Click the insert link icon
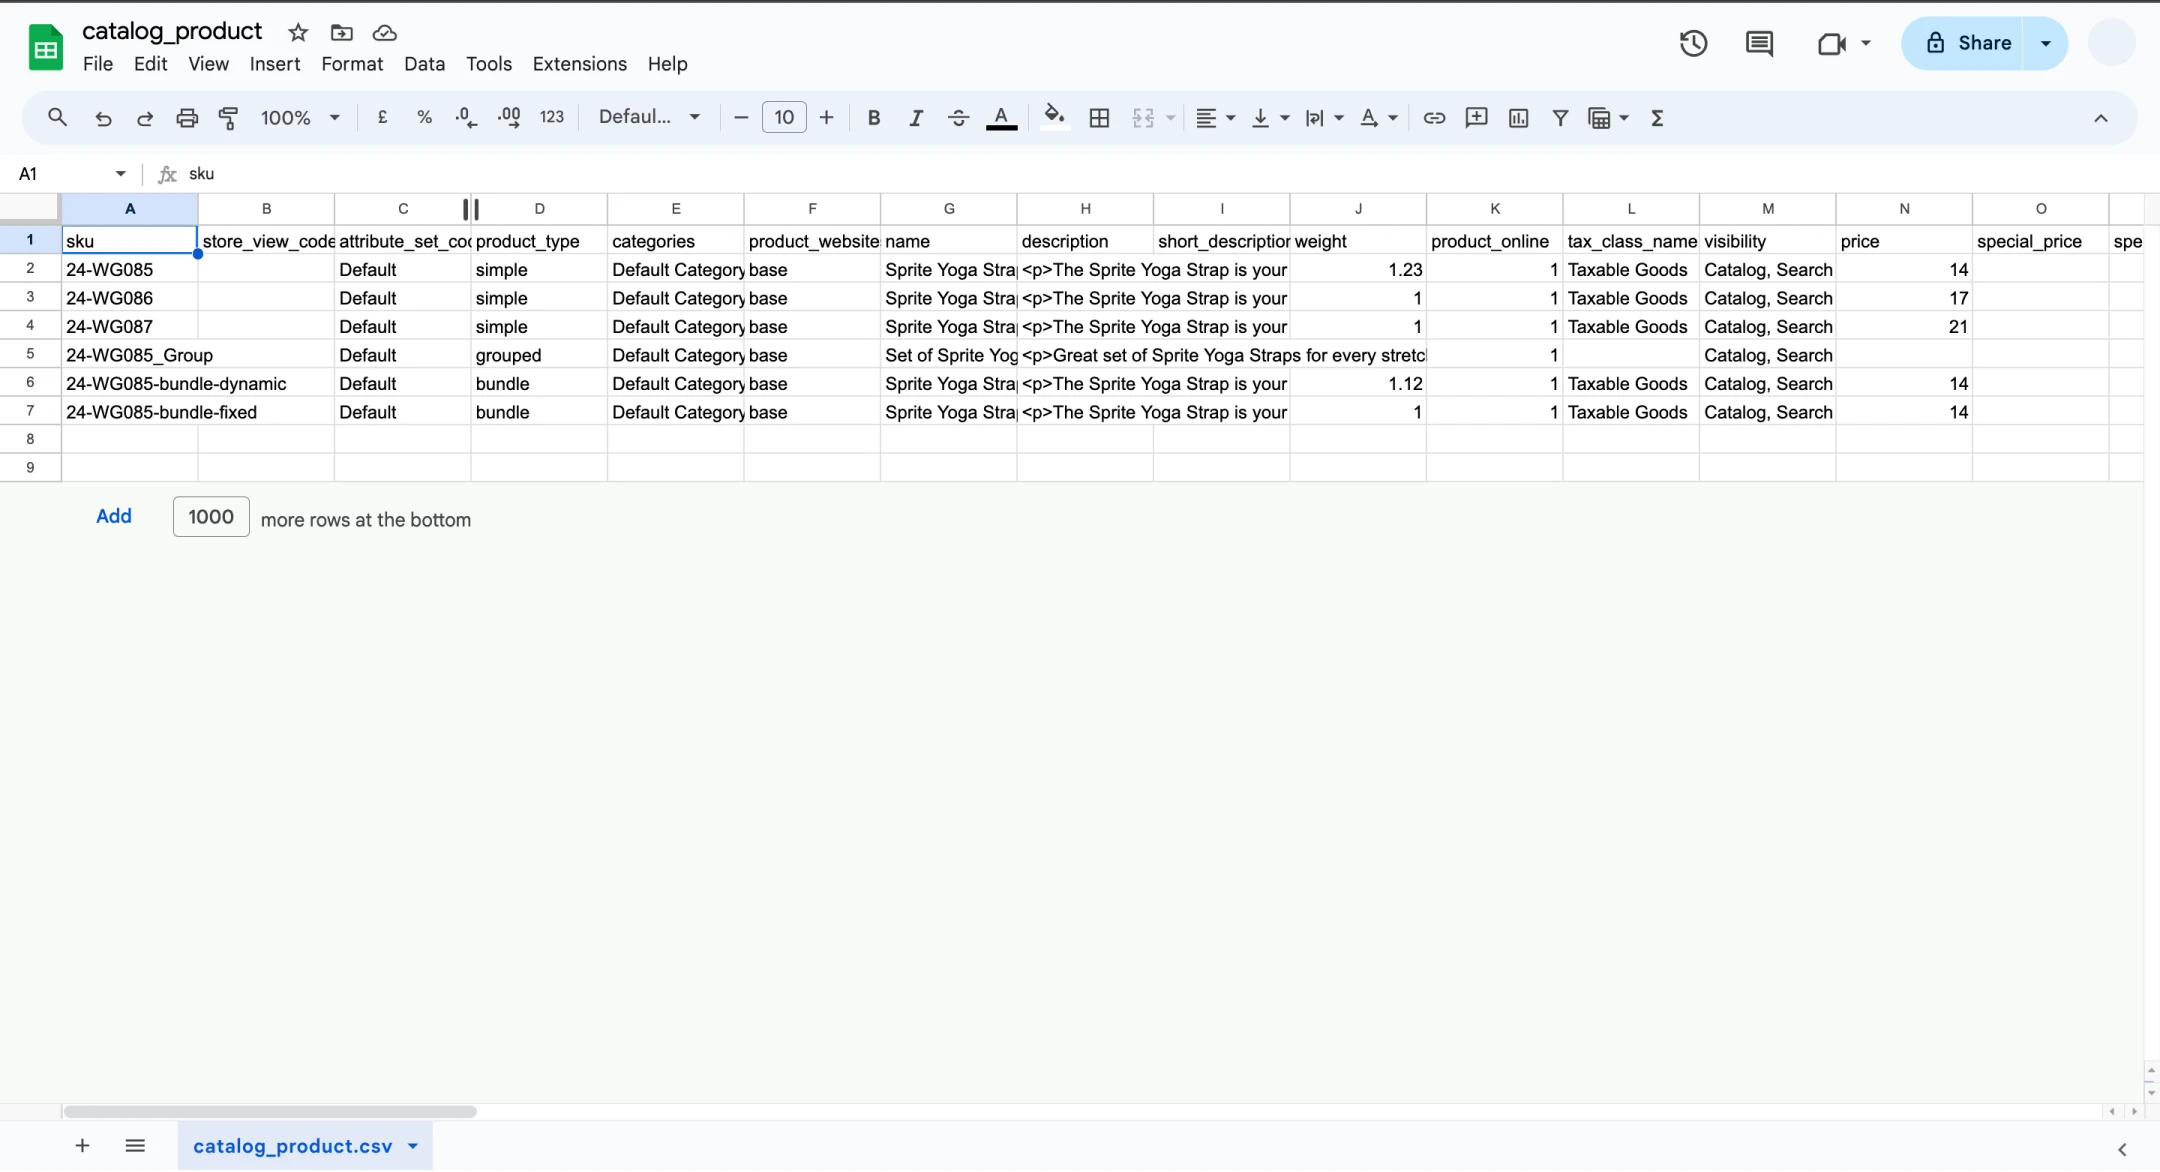Image resolution: width=2160 pixels, height=1172 pixels. coord(1434,118)
